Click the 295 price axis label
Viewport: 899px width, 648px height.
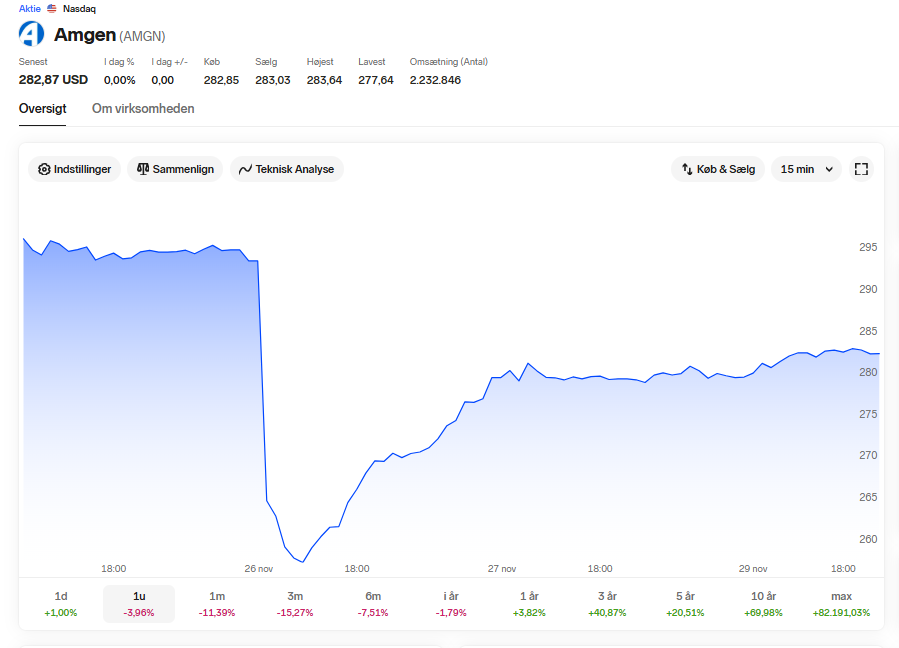point(868,247)
